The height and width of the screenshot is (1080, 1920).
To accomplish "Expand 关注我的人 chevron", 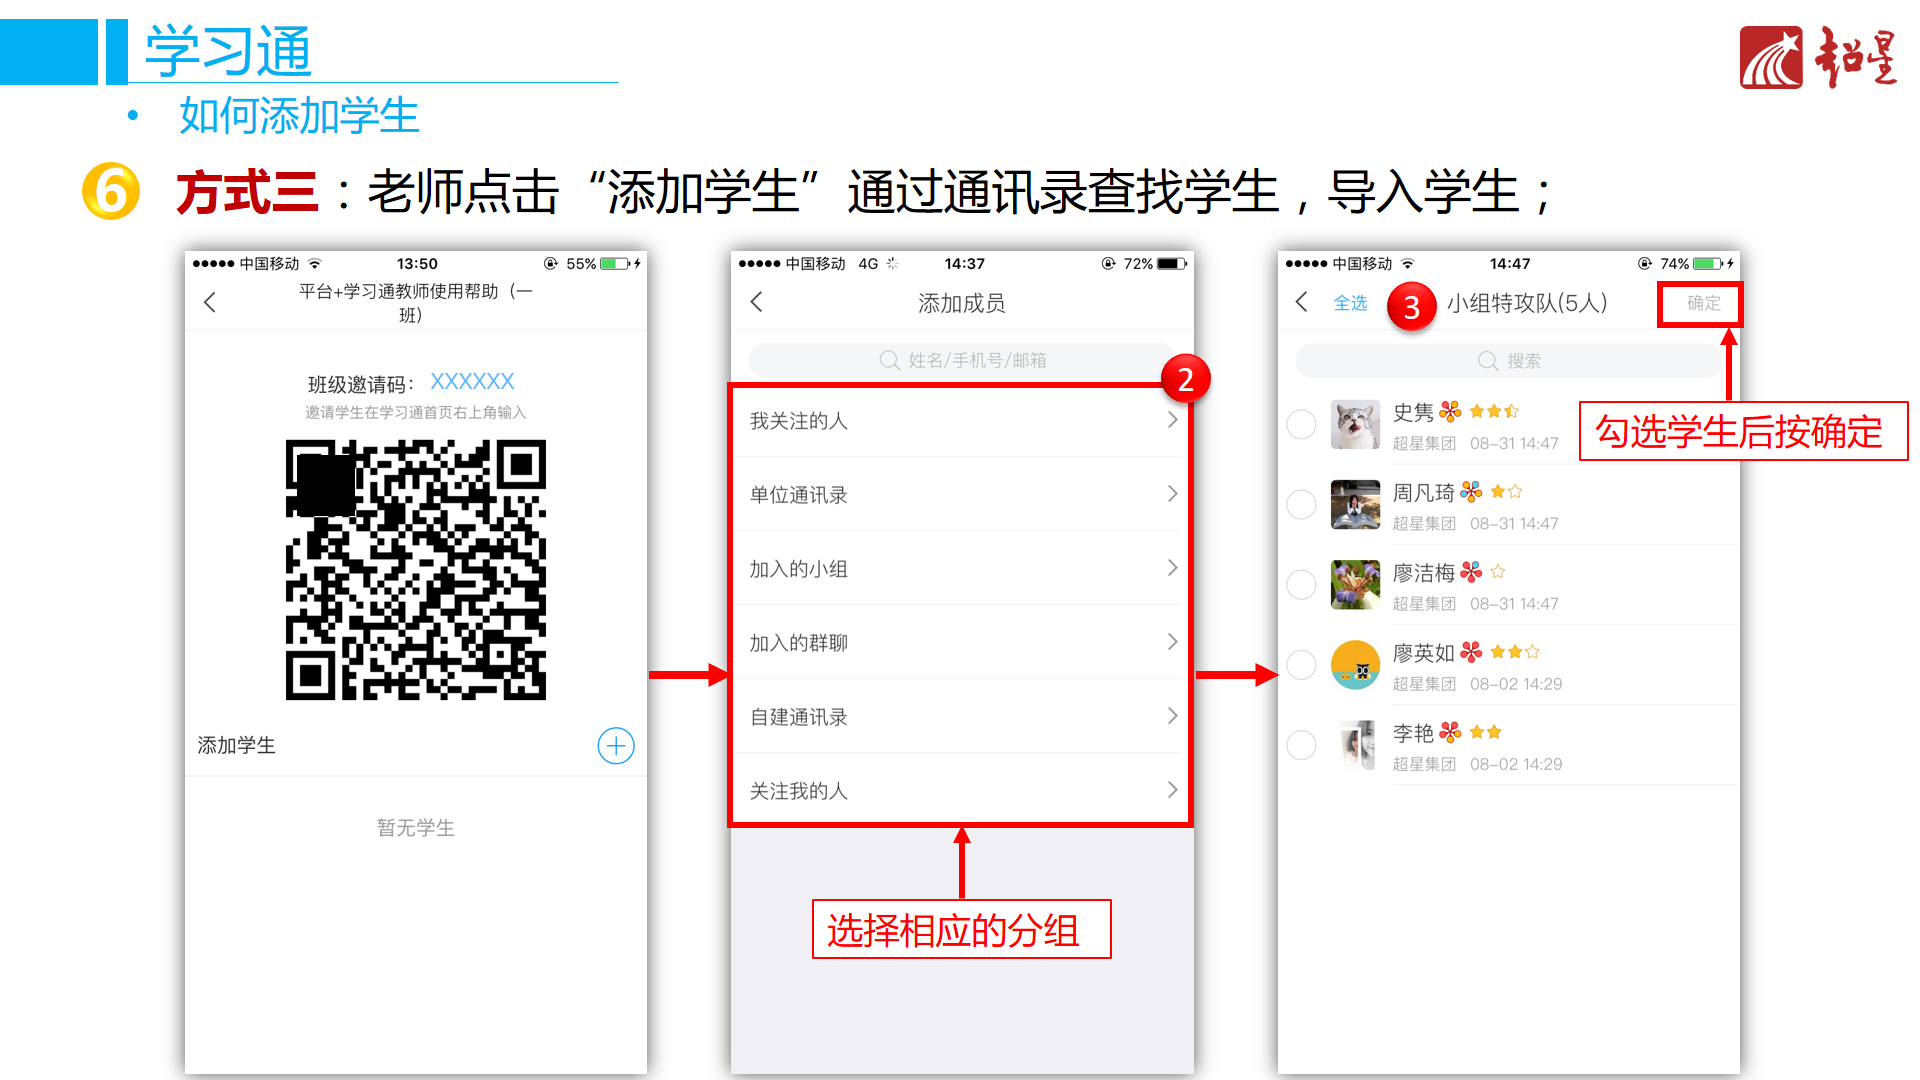I will (1172, 790).
